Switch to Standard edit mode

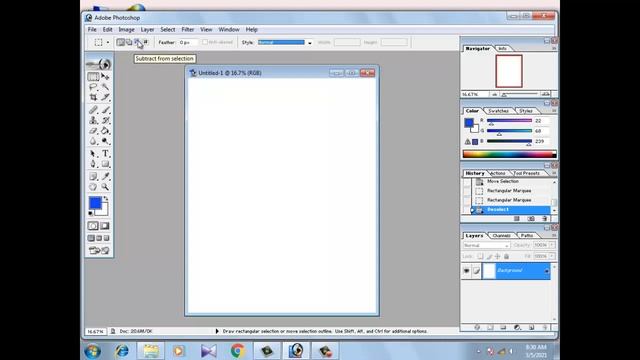click(x=93, y=226)
